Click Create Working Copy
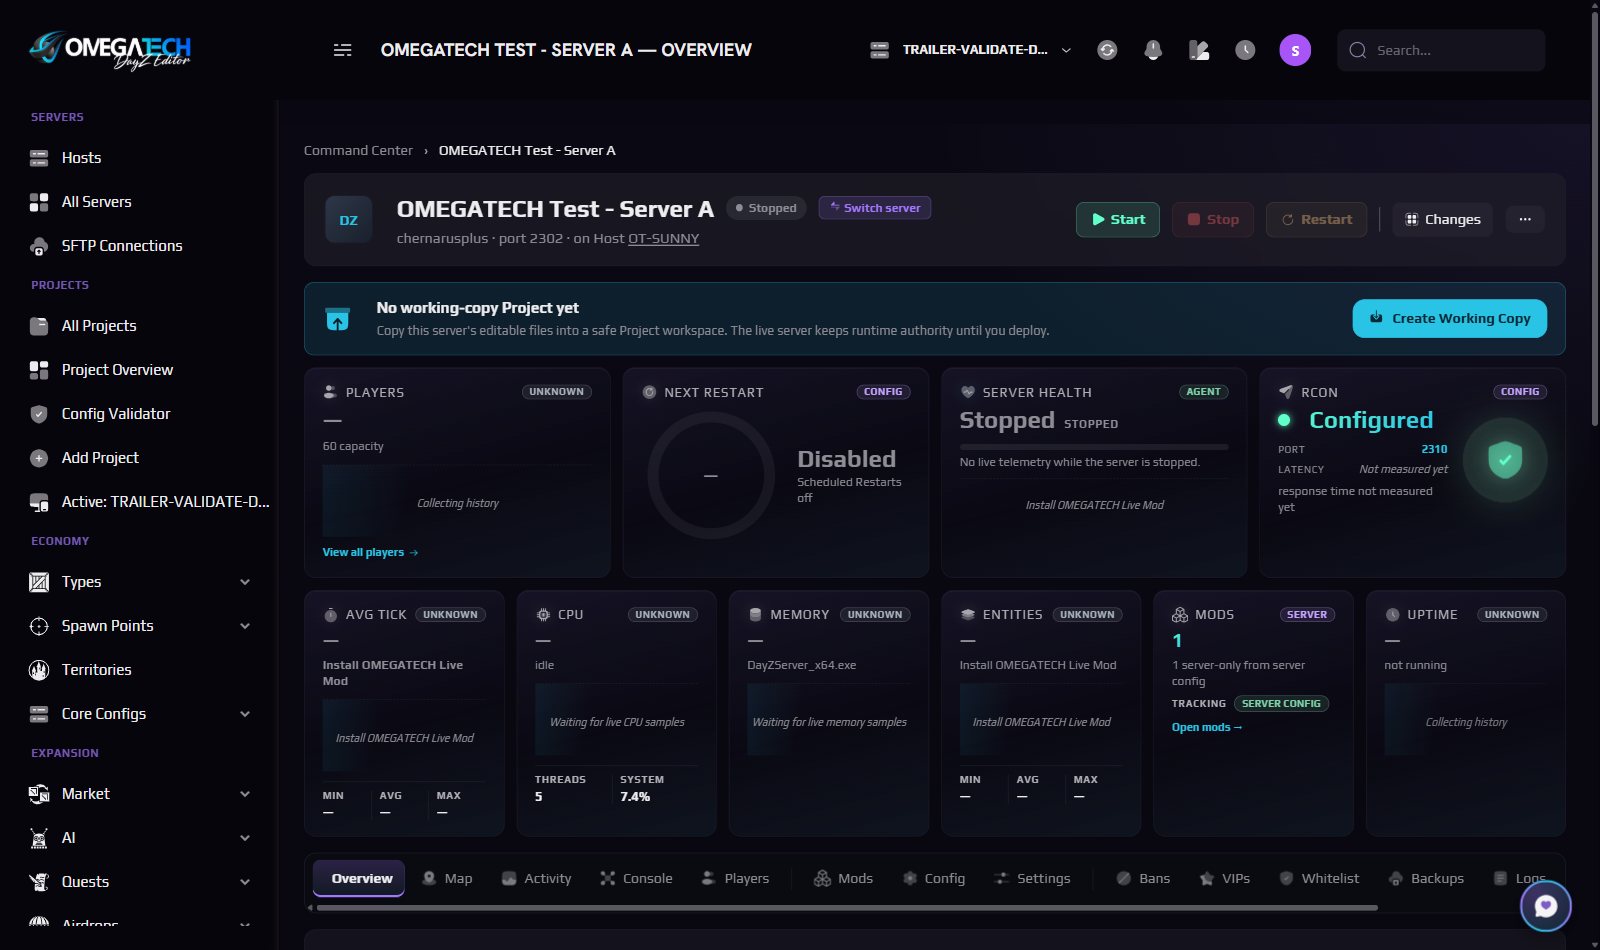 (1450, 319)
